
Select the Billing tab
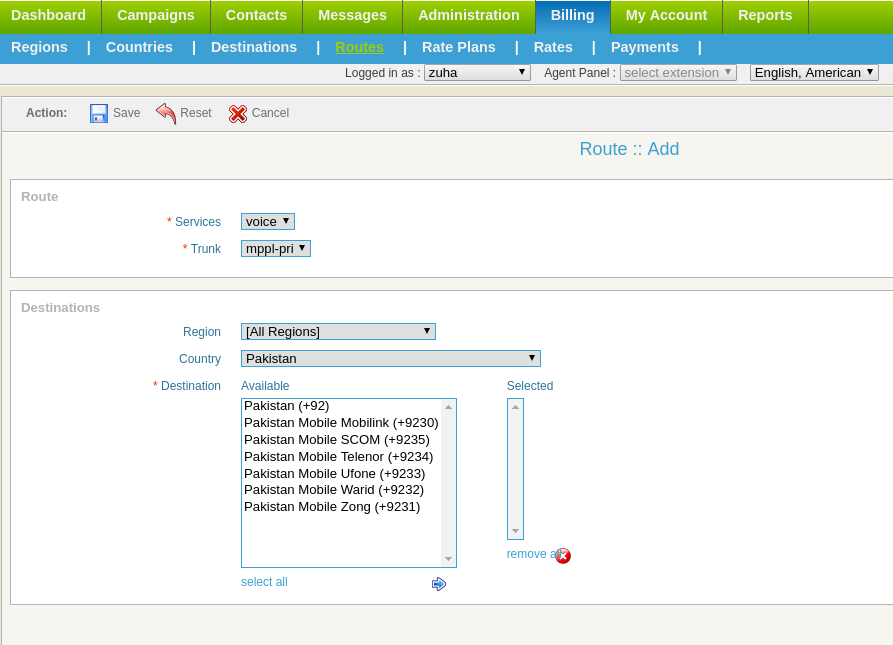pyautogui.click(x=572, y=15)
